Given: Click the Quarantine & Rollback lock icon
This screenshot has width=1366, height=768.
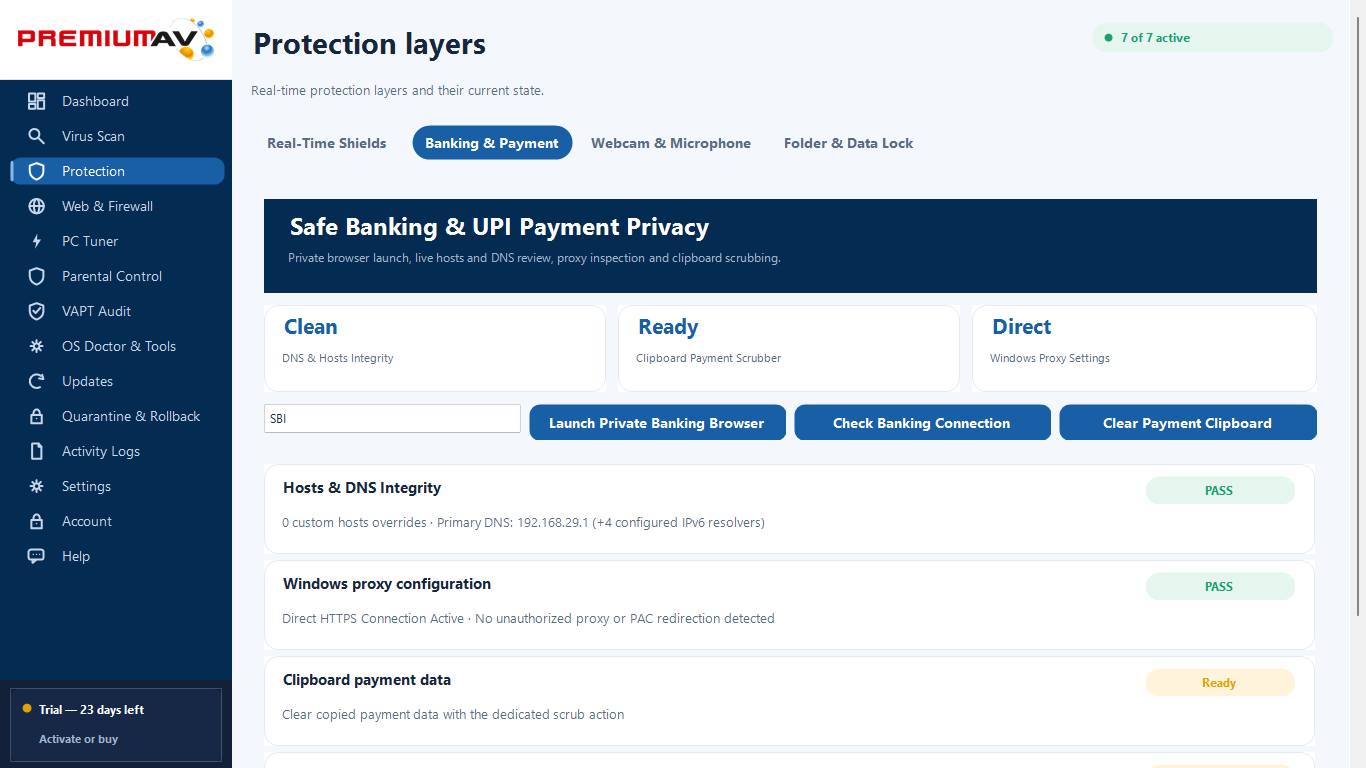Looking at the screenshot, I should [37, 416].
